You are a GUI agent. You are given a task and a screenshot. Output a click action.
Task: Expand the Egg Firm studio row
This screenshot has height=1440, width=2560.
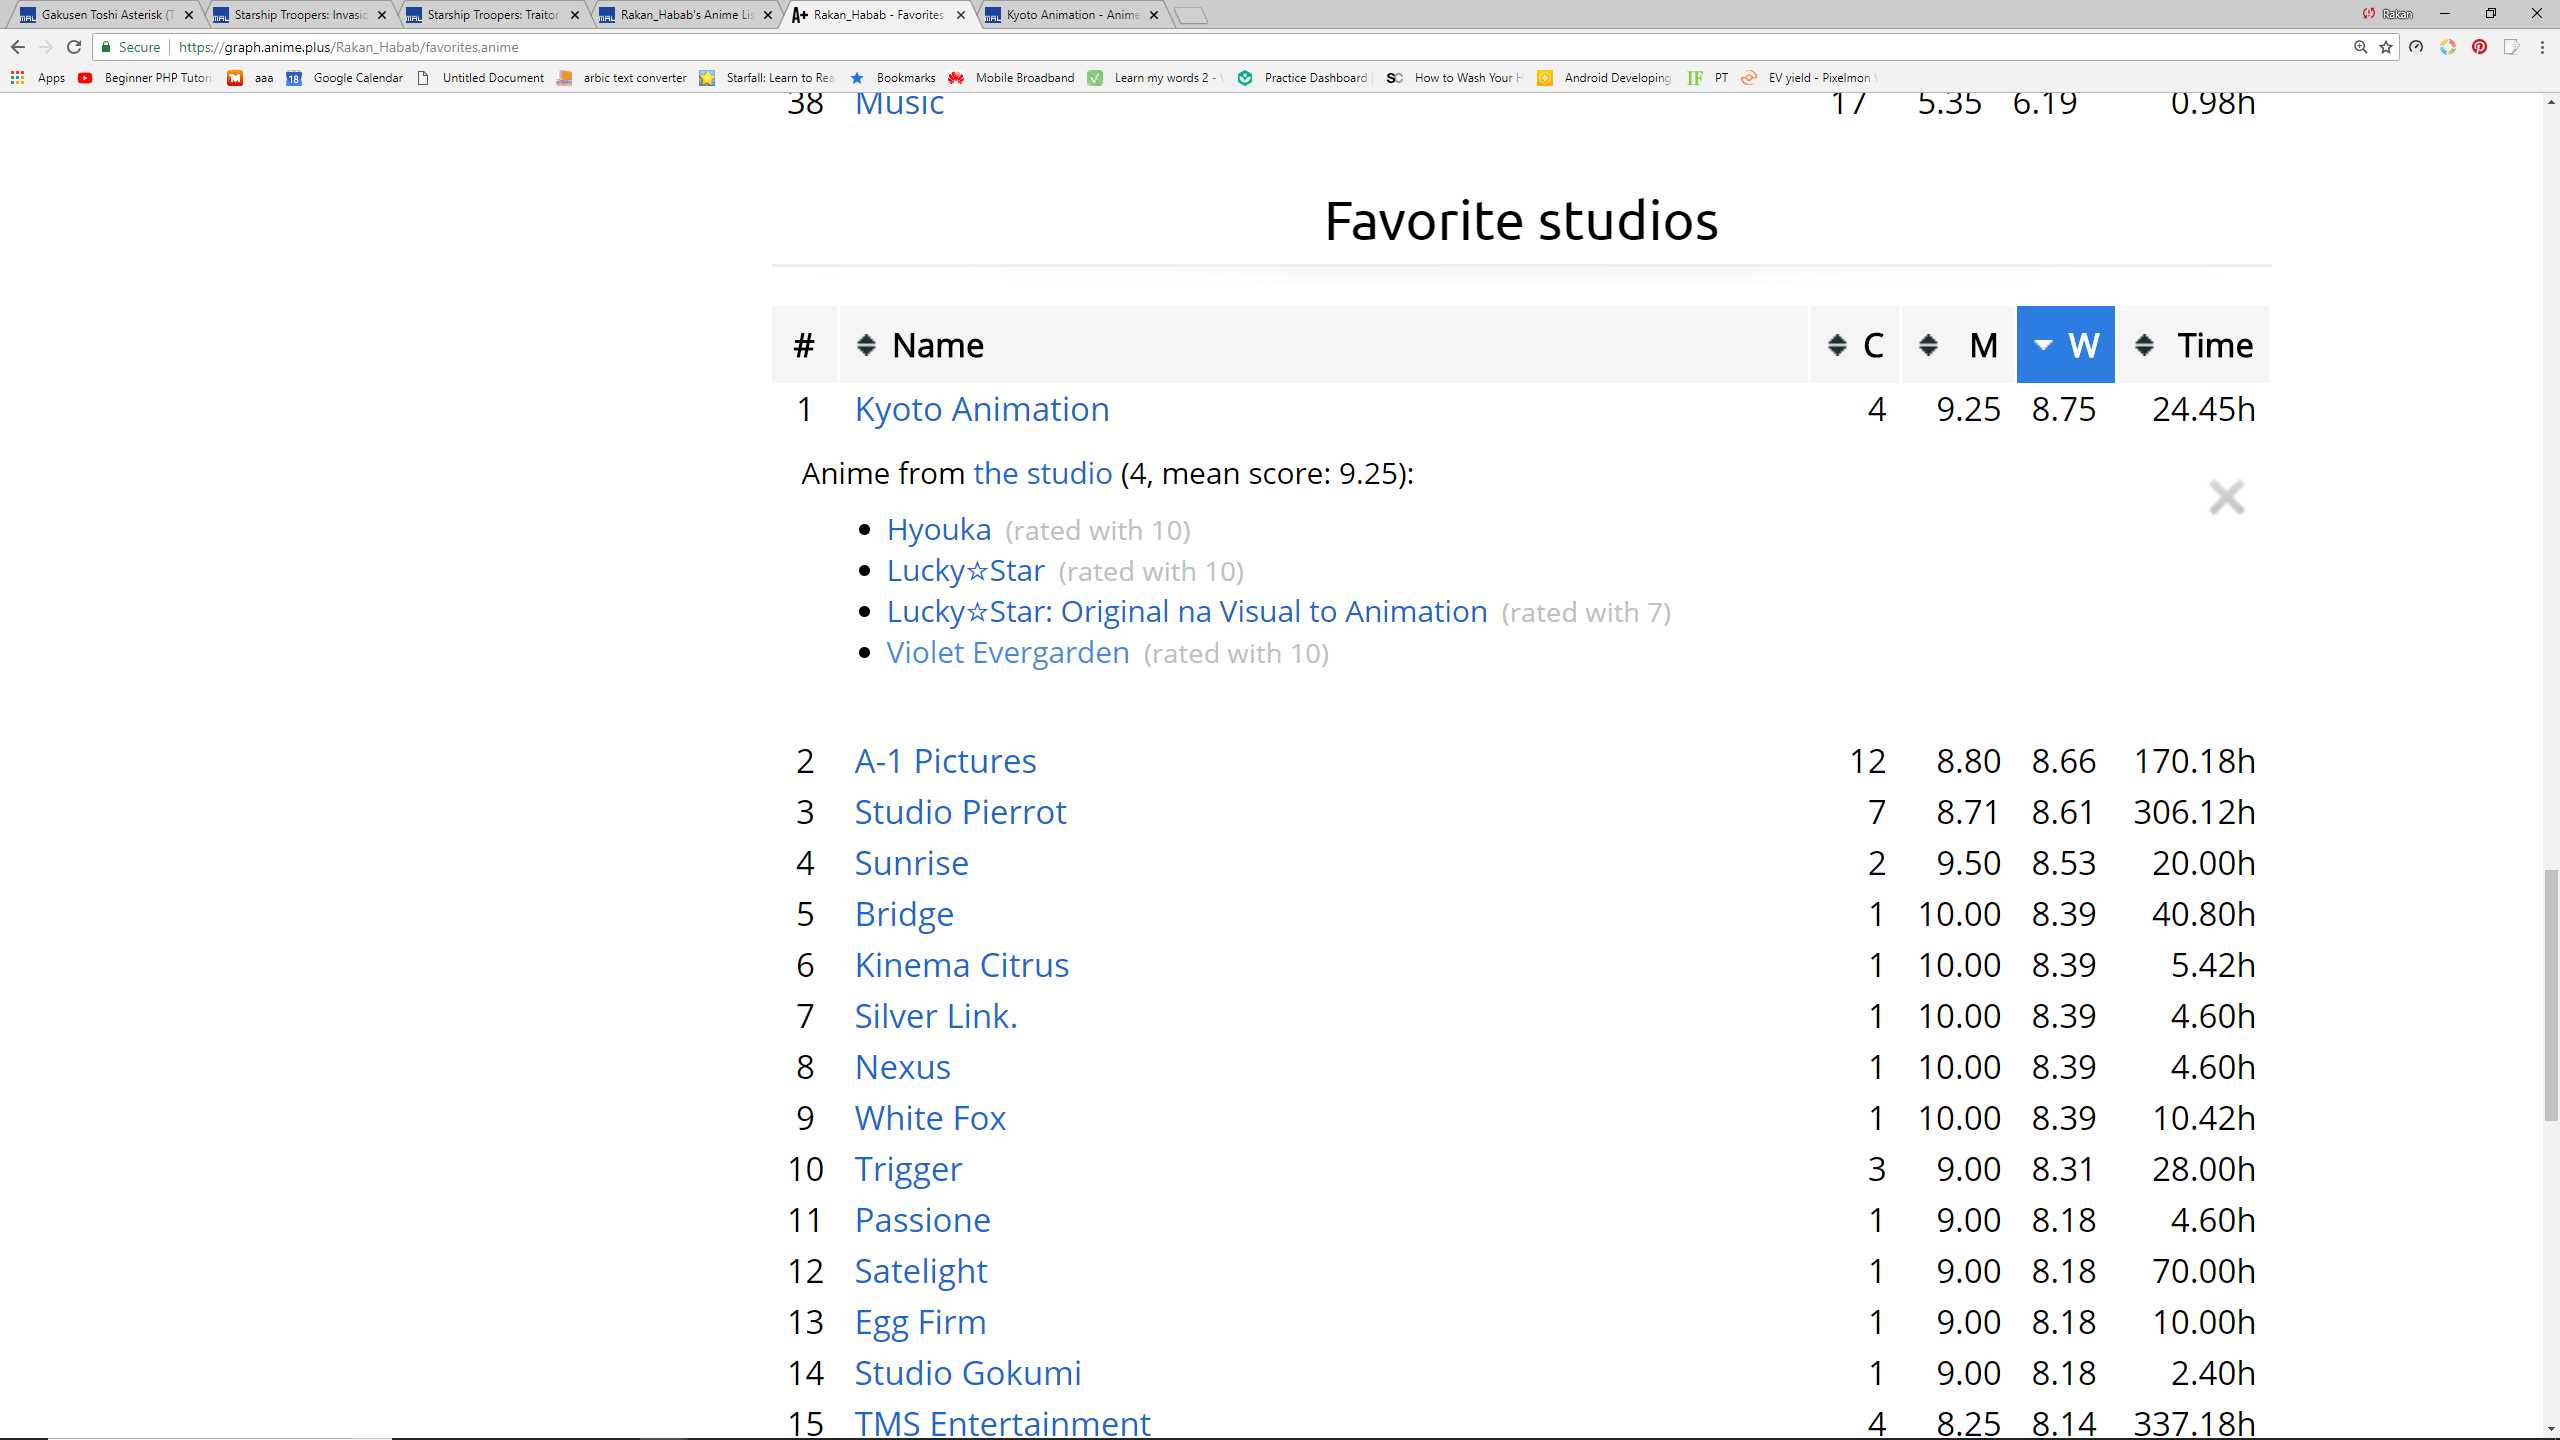(x=920, y=1322)
